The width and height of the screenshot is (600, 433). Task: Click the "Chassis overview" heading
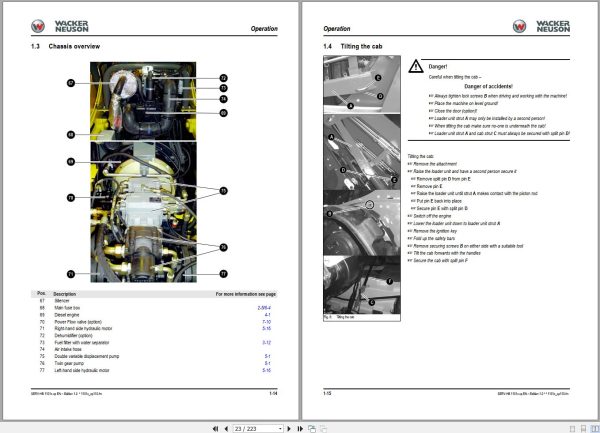click(x=74, y=46)
